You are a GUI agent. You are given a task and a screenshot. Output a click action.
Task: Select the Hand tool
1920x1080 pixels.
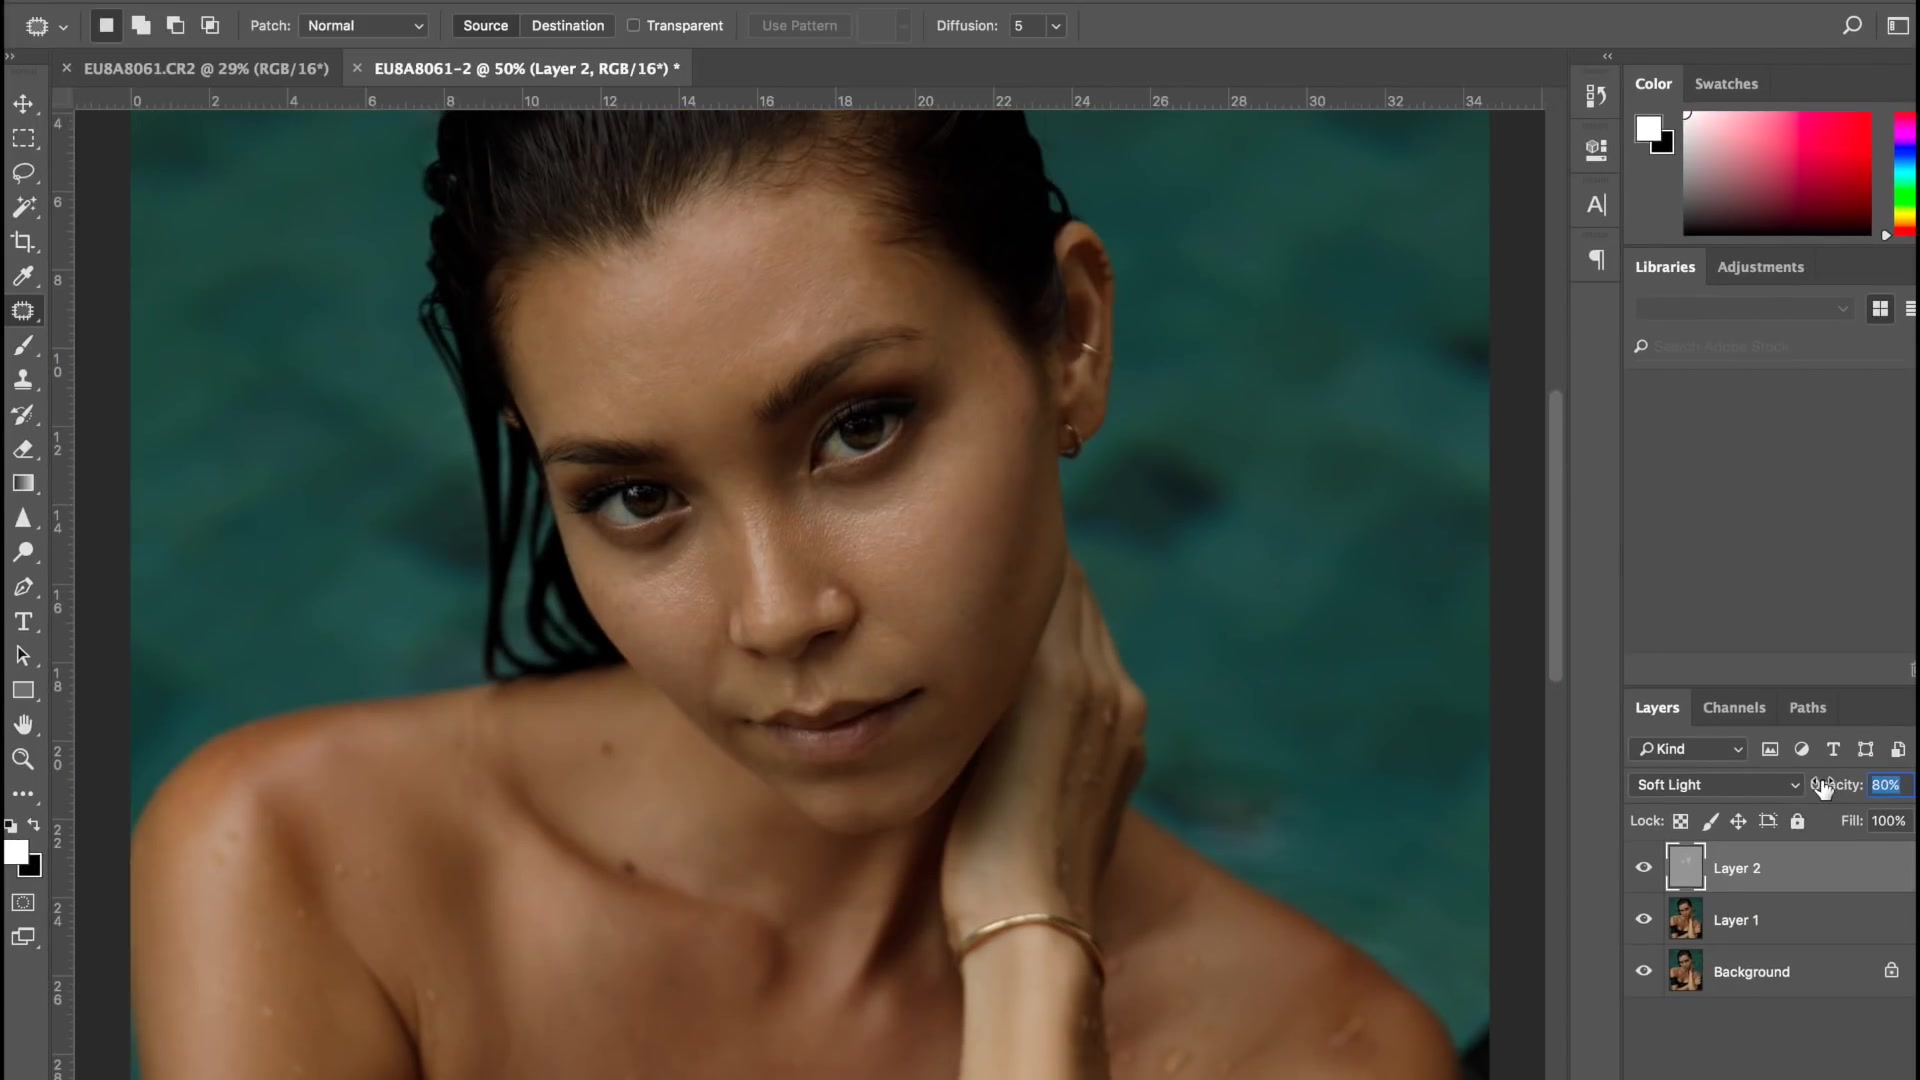point(23,724)
